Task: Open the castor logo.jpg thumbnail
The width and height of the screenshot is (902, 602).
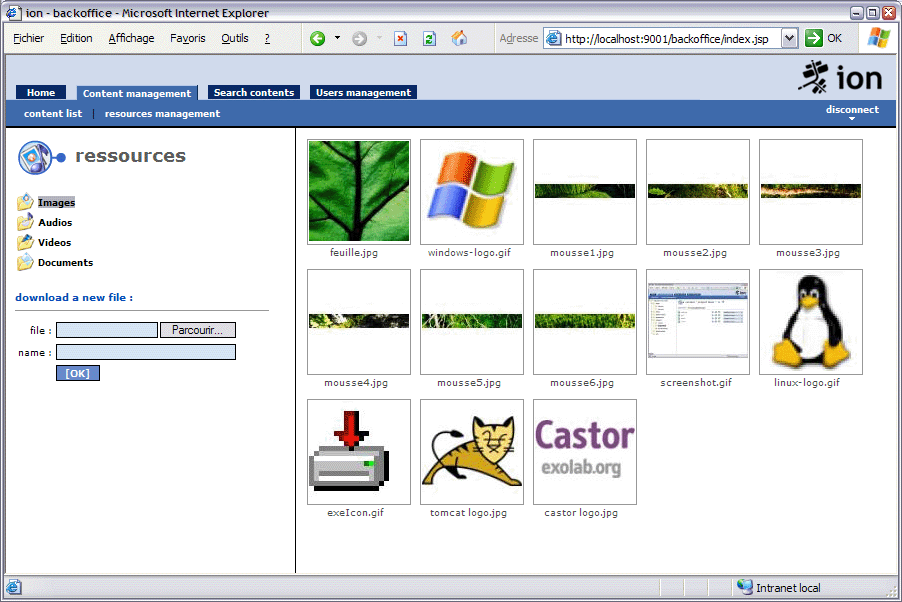Action: click(585, 451)
